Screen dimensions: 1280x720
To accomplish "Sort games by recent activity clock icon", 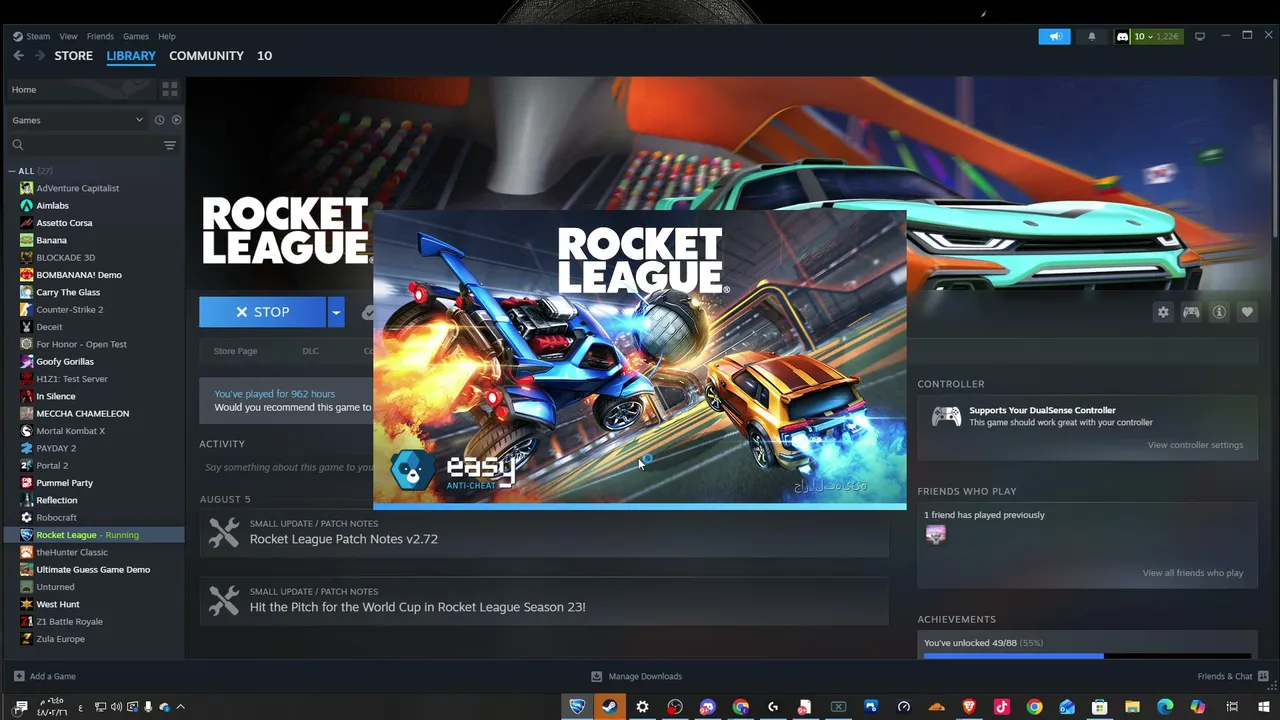I will pyautogui.click(x=159, y=120).
